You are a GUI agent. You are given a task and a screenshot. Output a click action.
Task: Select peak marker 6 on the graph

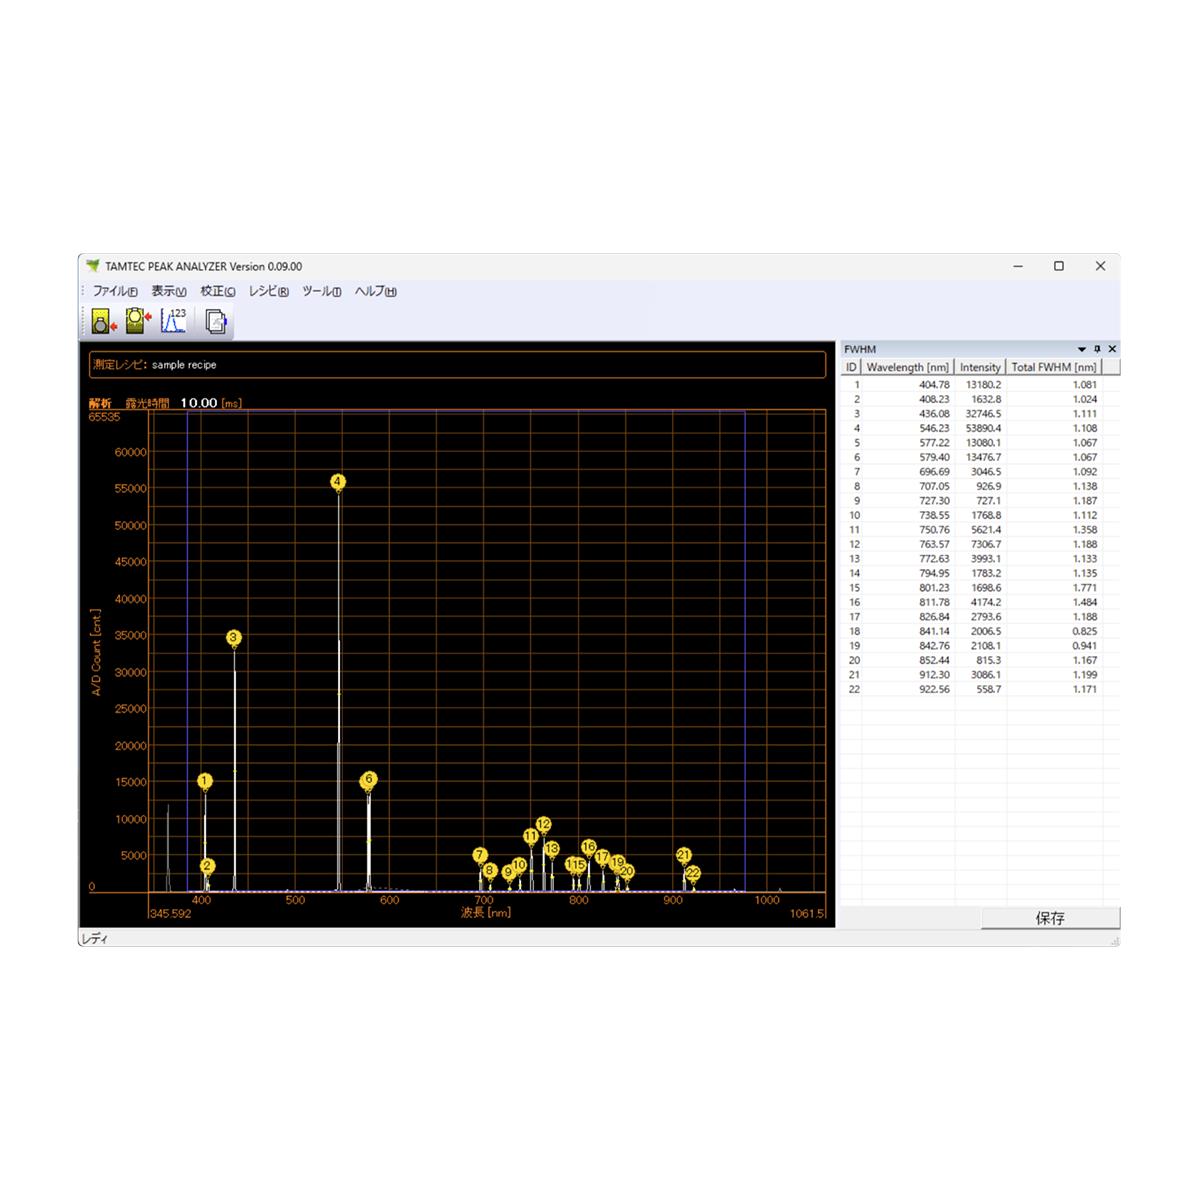pyautogui.click(x=369, y=779)
